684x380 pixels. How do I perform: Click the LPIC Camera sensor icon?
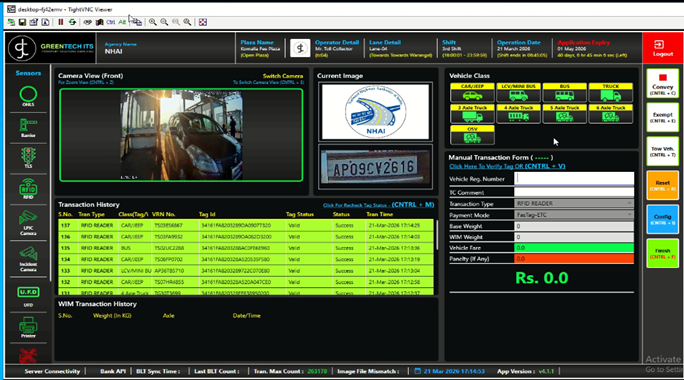28,217
